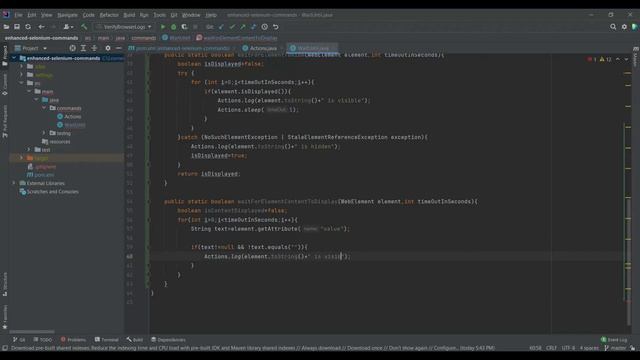Click the Reload/Synchronize toolbar icon

coord(28,27)
